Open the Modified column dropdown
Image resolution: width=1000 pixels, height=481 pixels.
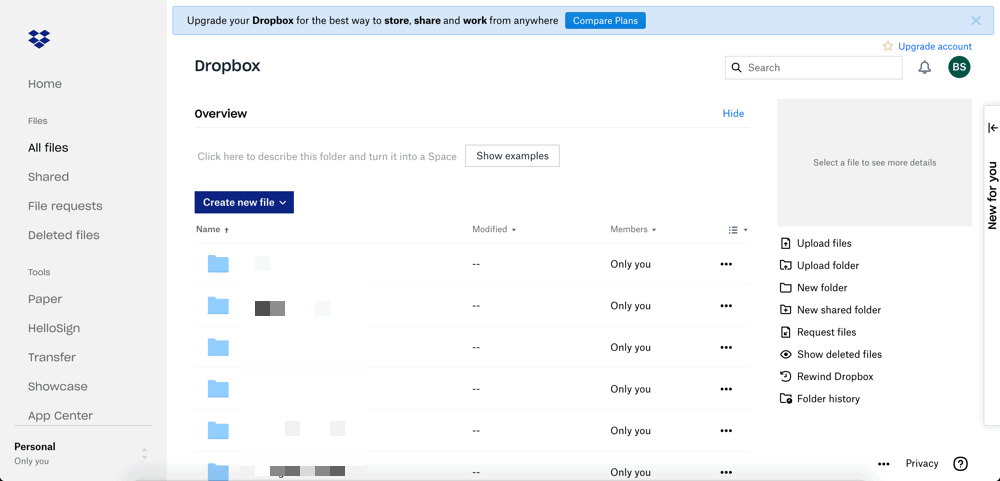coord(494,229)
